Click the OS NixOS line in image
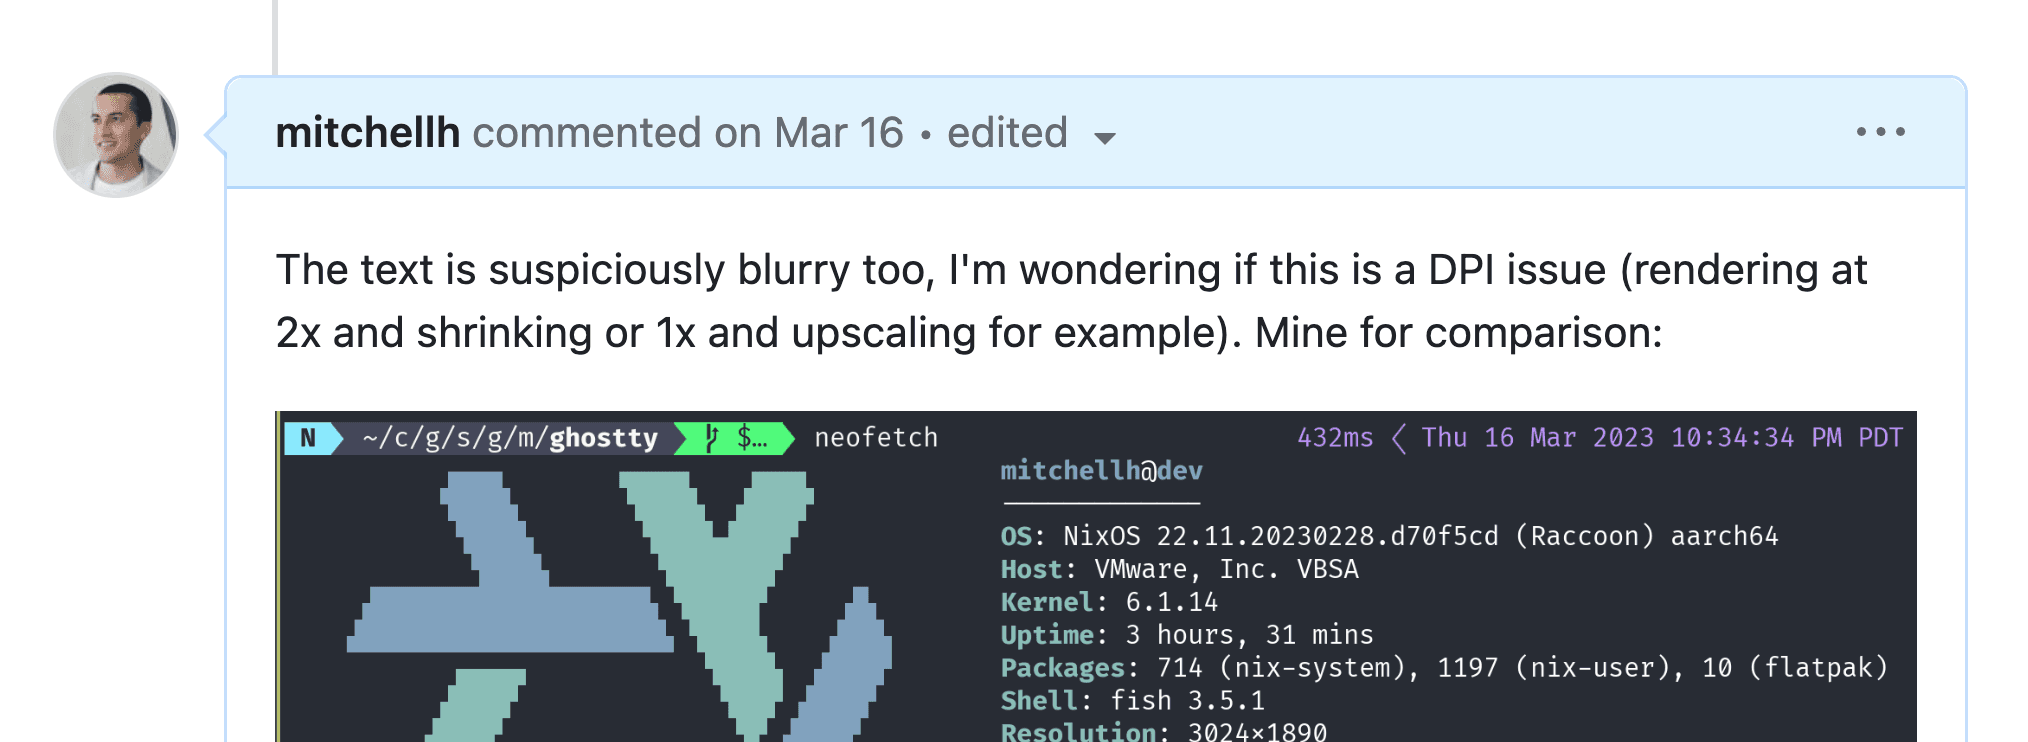Screen dimensions: 2028x742 [1390, 537]
